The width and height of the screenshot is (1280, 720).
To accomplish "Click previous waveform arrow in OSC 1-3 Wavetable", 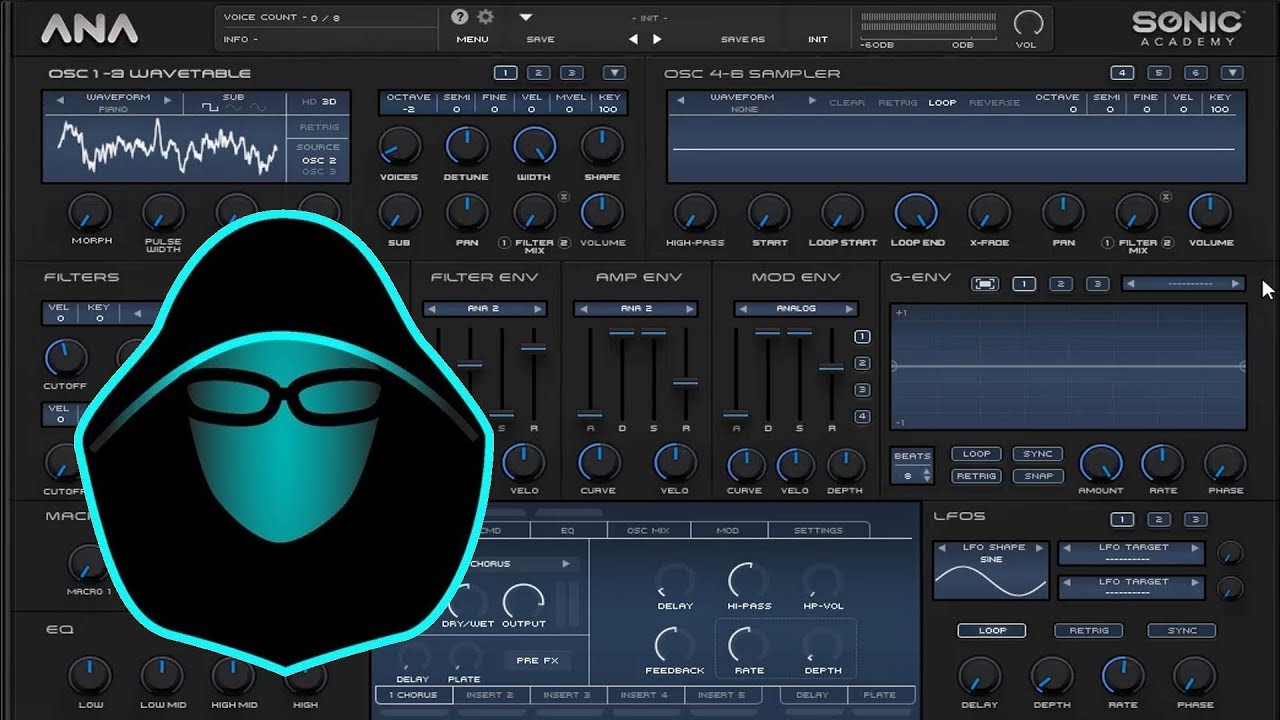I will tap(60, 99).
